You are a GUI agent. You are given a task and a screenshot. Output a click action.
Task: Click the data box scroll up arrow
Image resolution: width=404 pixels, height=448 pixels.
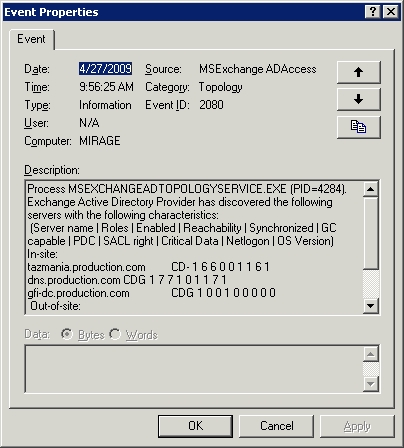(x=371, y=354)
